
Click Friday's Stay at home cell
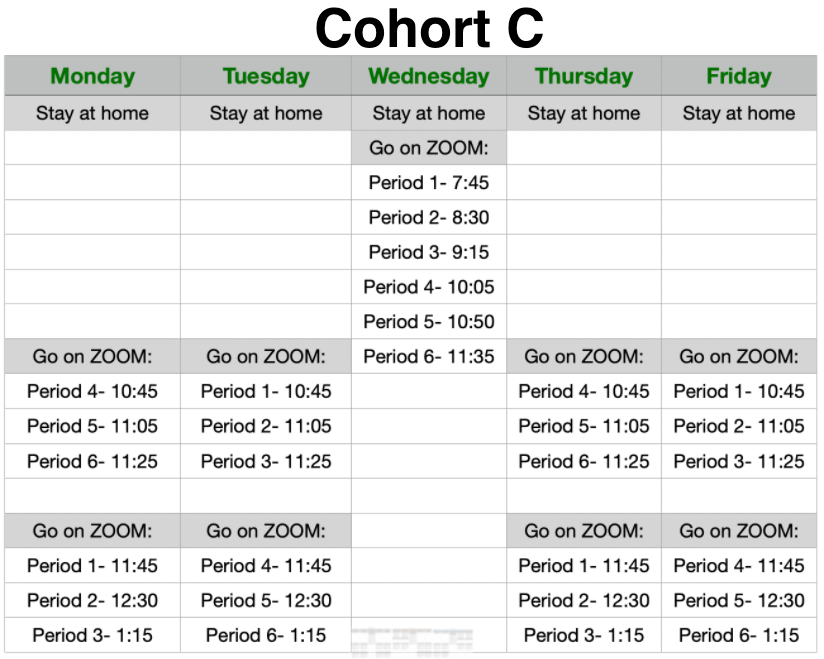pos(739,113)
